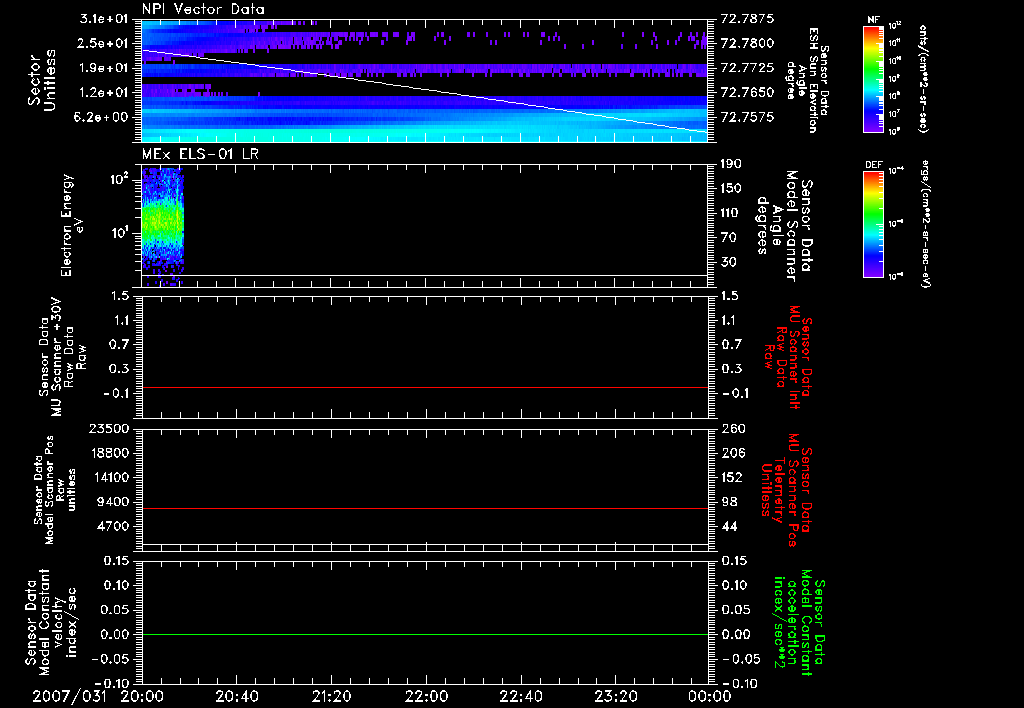This screenshot has width=1024, height=708.
Task: Click the 2.5e+01 sector tick label
Action: 104,43
